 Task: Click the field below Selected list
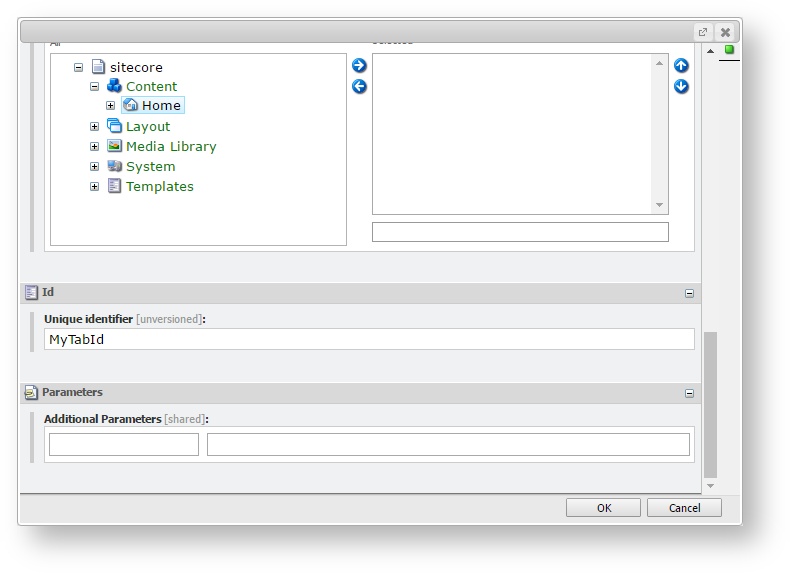(x=520, y=232)
